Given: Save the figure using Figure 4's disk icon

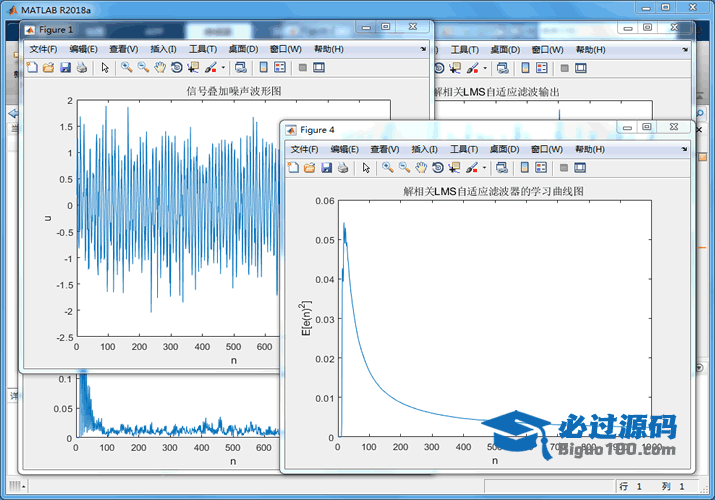Looking at the screenshot, I should coord(327,168).
